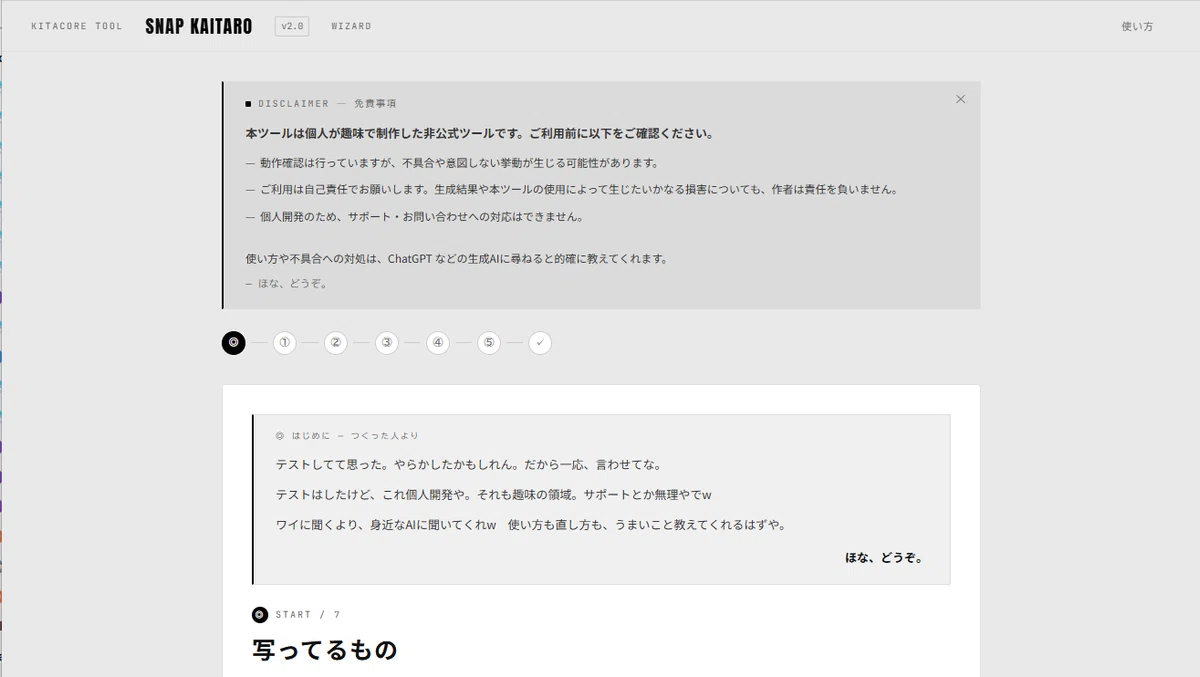Click the はじめに — つくった人より label
Viewport: 1200px width, 677px height.
[x=347, y=436]
